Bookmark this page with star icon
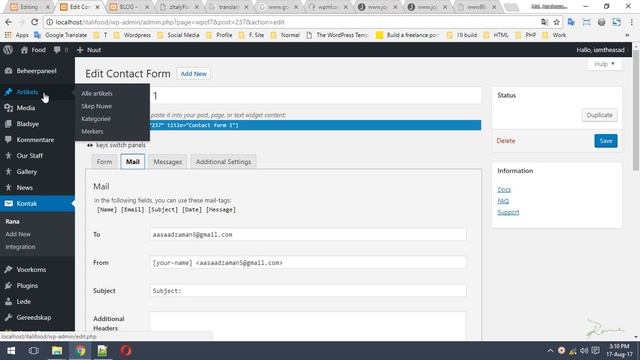640x360 pixels. point(556,22)
